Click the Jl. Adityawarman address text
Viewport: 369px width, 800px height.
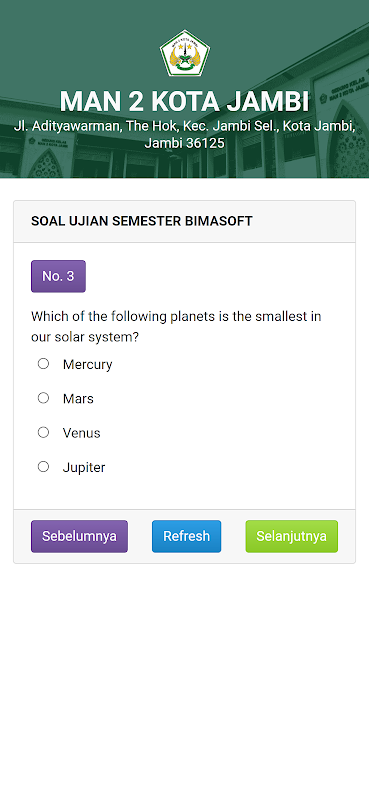tap(184, 134)
